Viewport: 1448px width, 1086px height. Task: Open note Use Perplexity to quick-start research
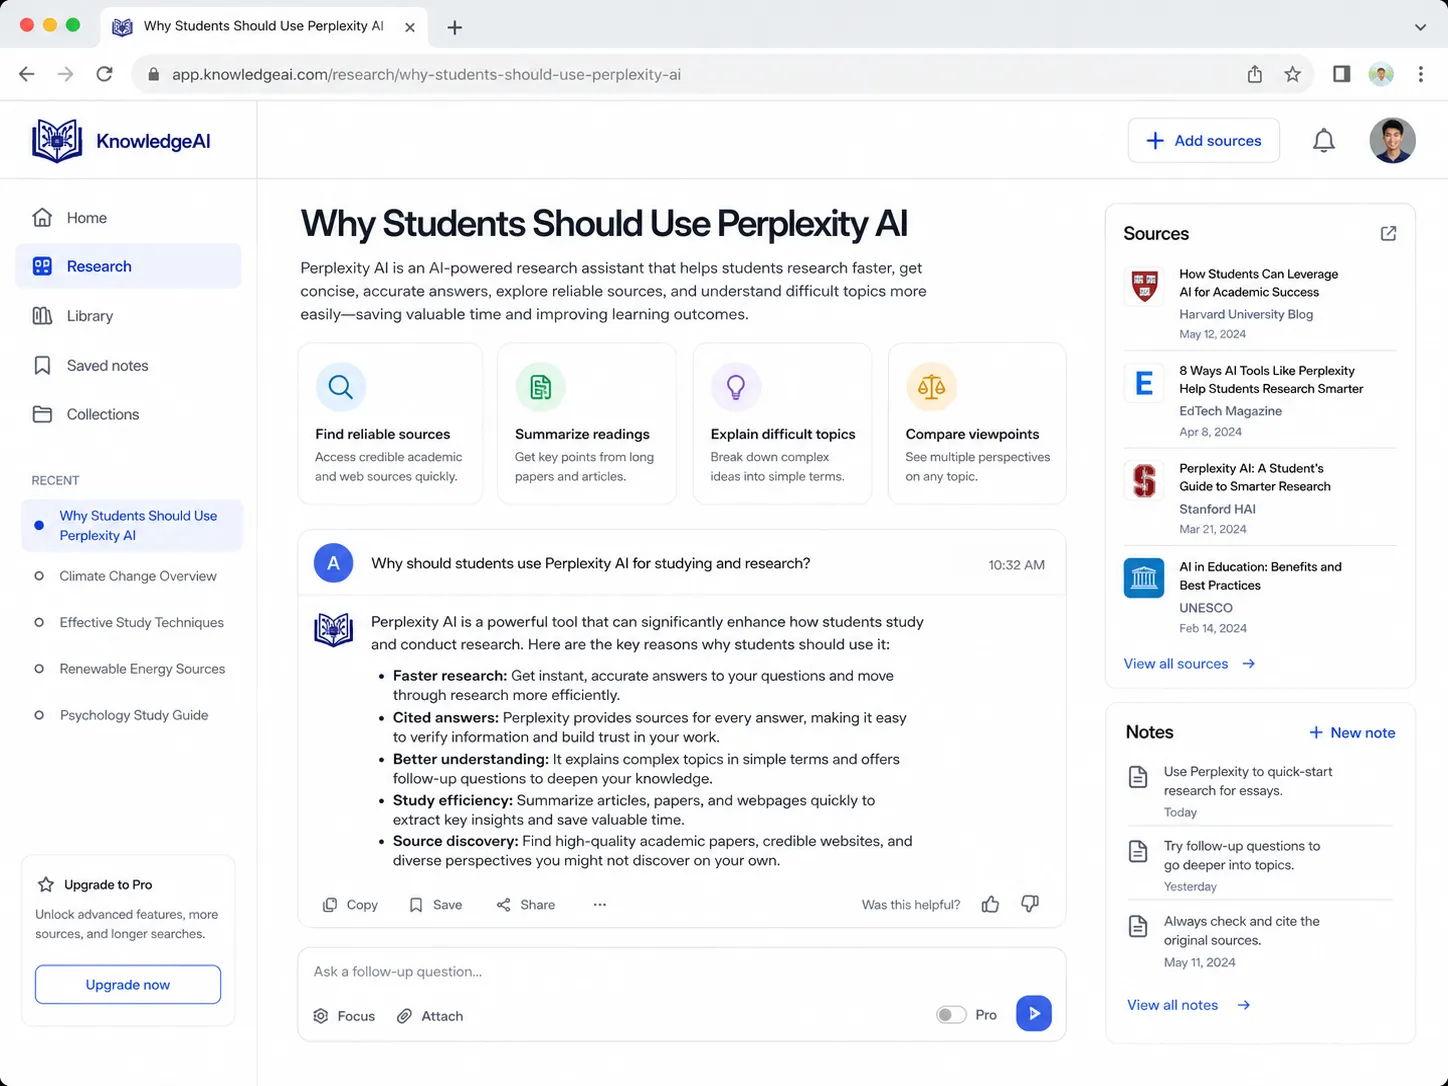[1260, 790]
